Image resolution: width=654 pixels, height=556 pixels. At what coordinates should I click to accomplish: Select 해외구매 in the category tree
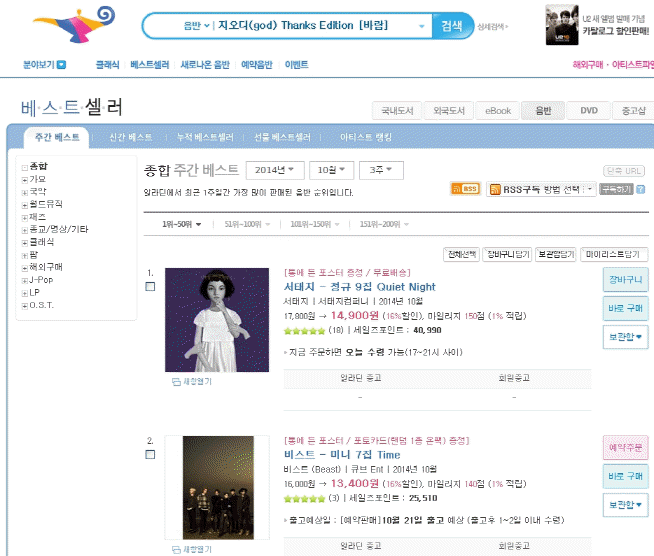[x=46, y=267]
